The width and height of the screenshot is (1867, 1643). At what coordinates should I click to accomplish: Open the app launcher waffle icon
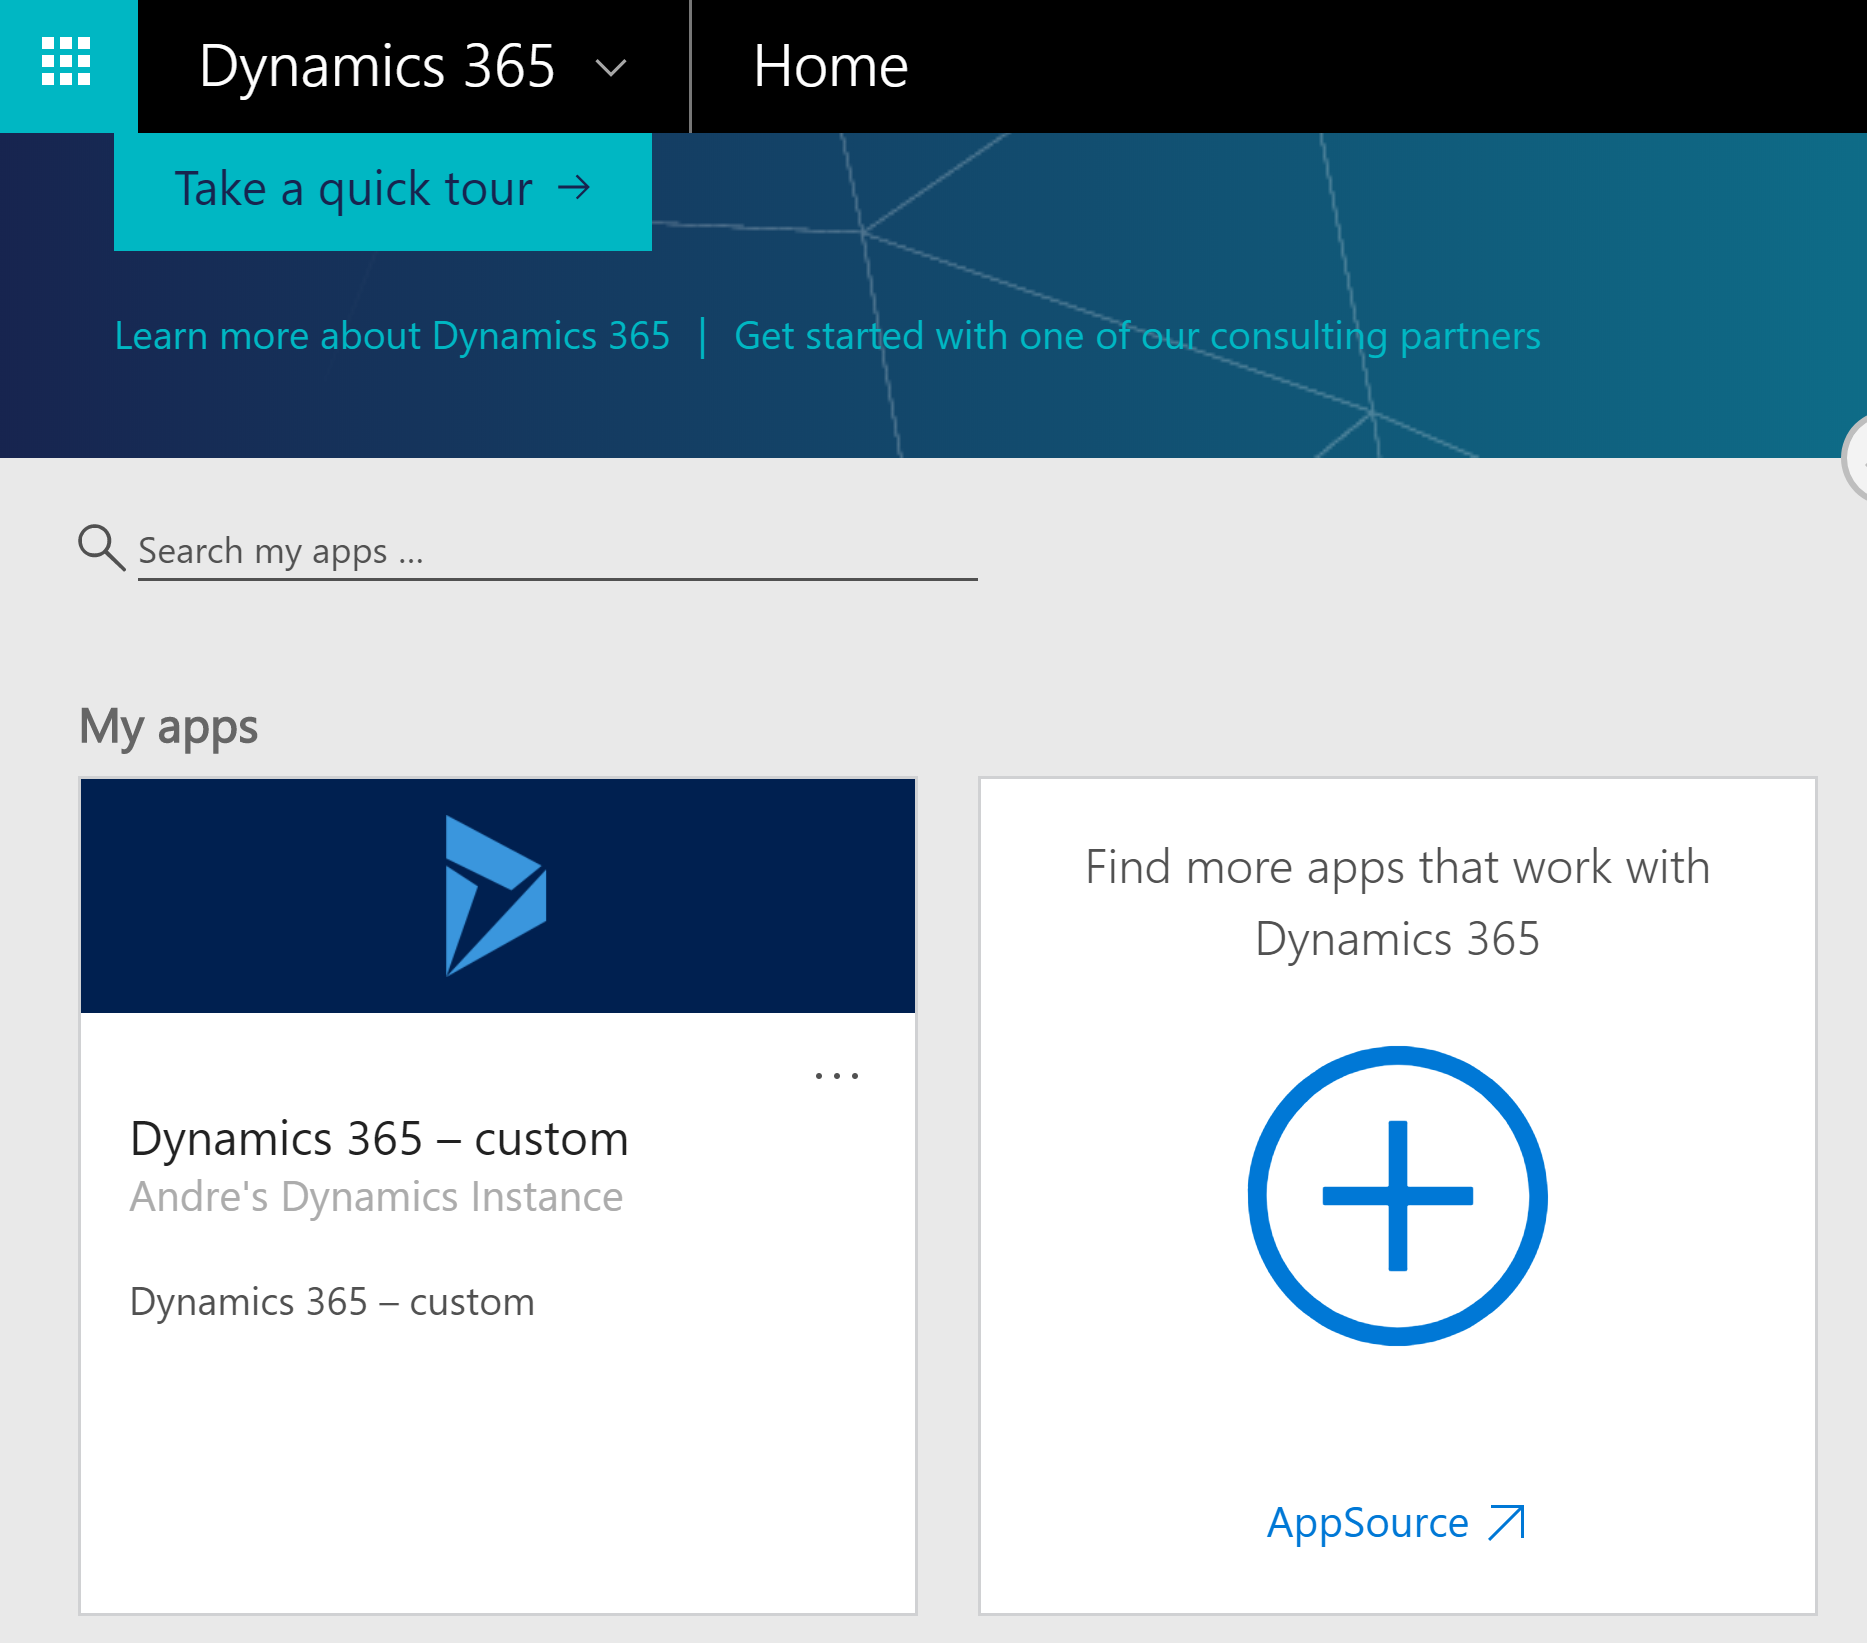coord(66,63)
